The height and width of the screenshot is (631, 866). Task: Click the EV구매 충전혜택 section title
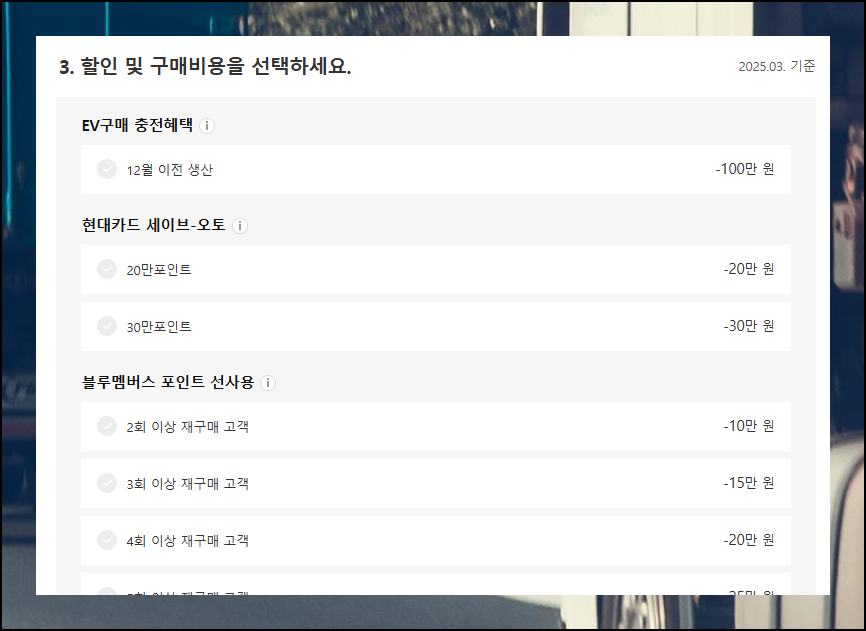pos(137,125)
